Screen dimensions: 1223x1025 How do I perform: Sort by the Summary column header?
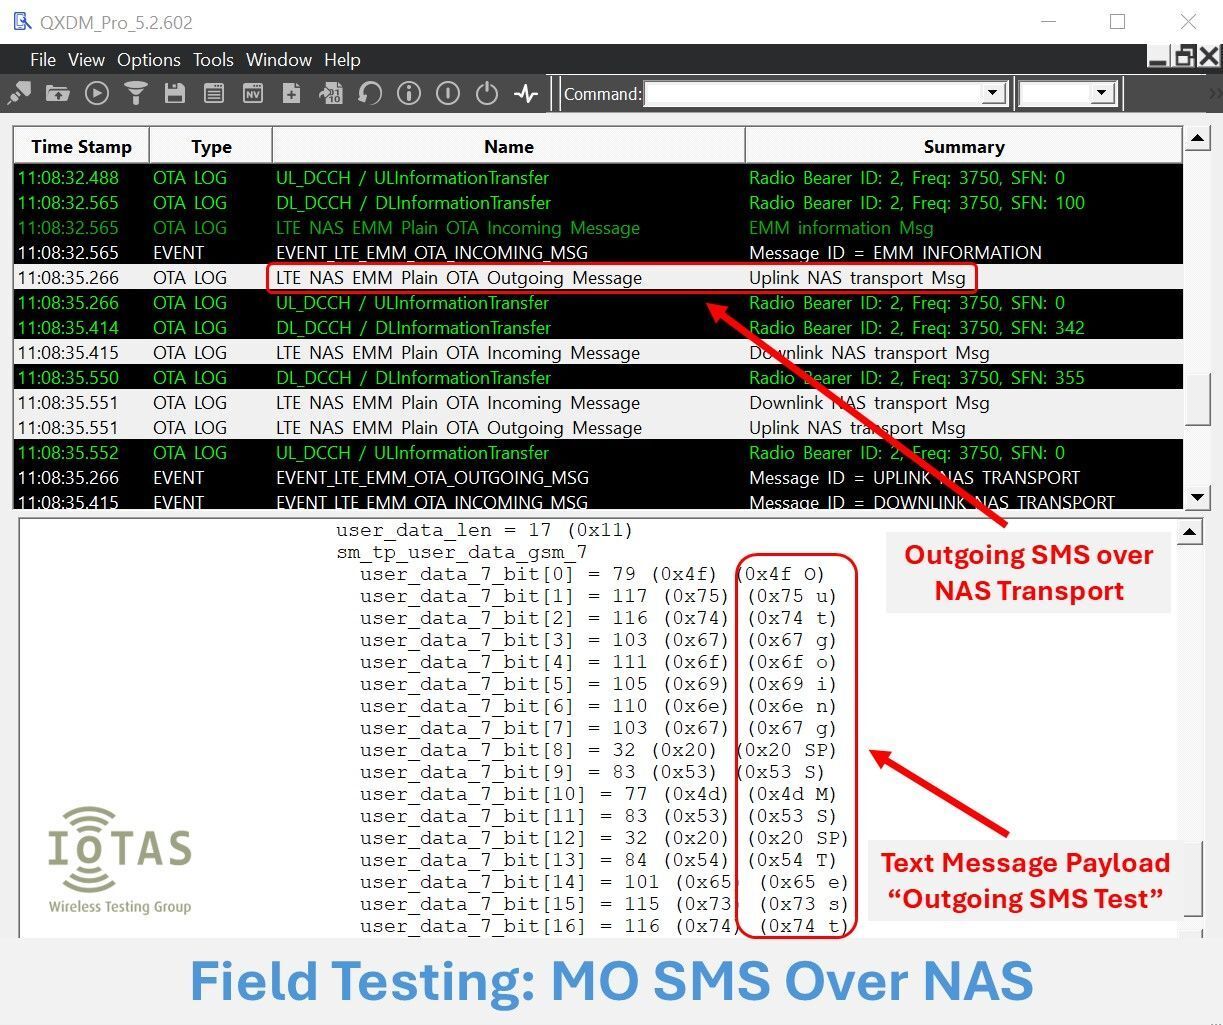(x=964, y=146)
